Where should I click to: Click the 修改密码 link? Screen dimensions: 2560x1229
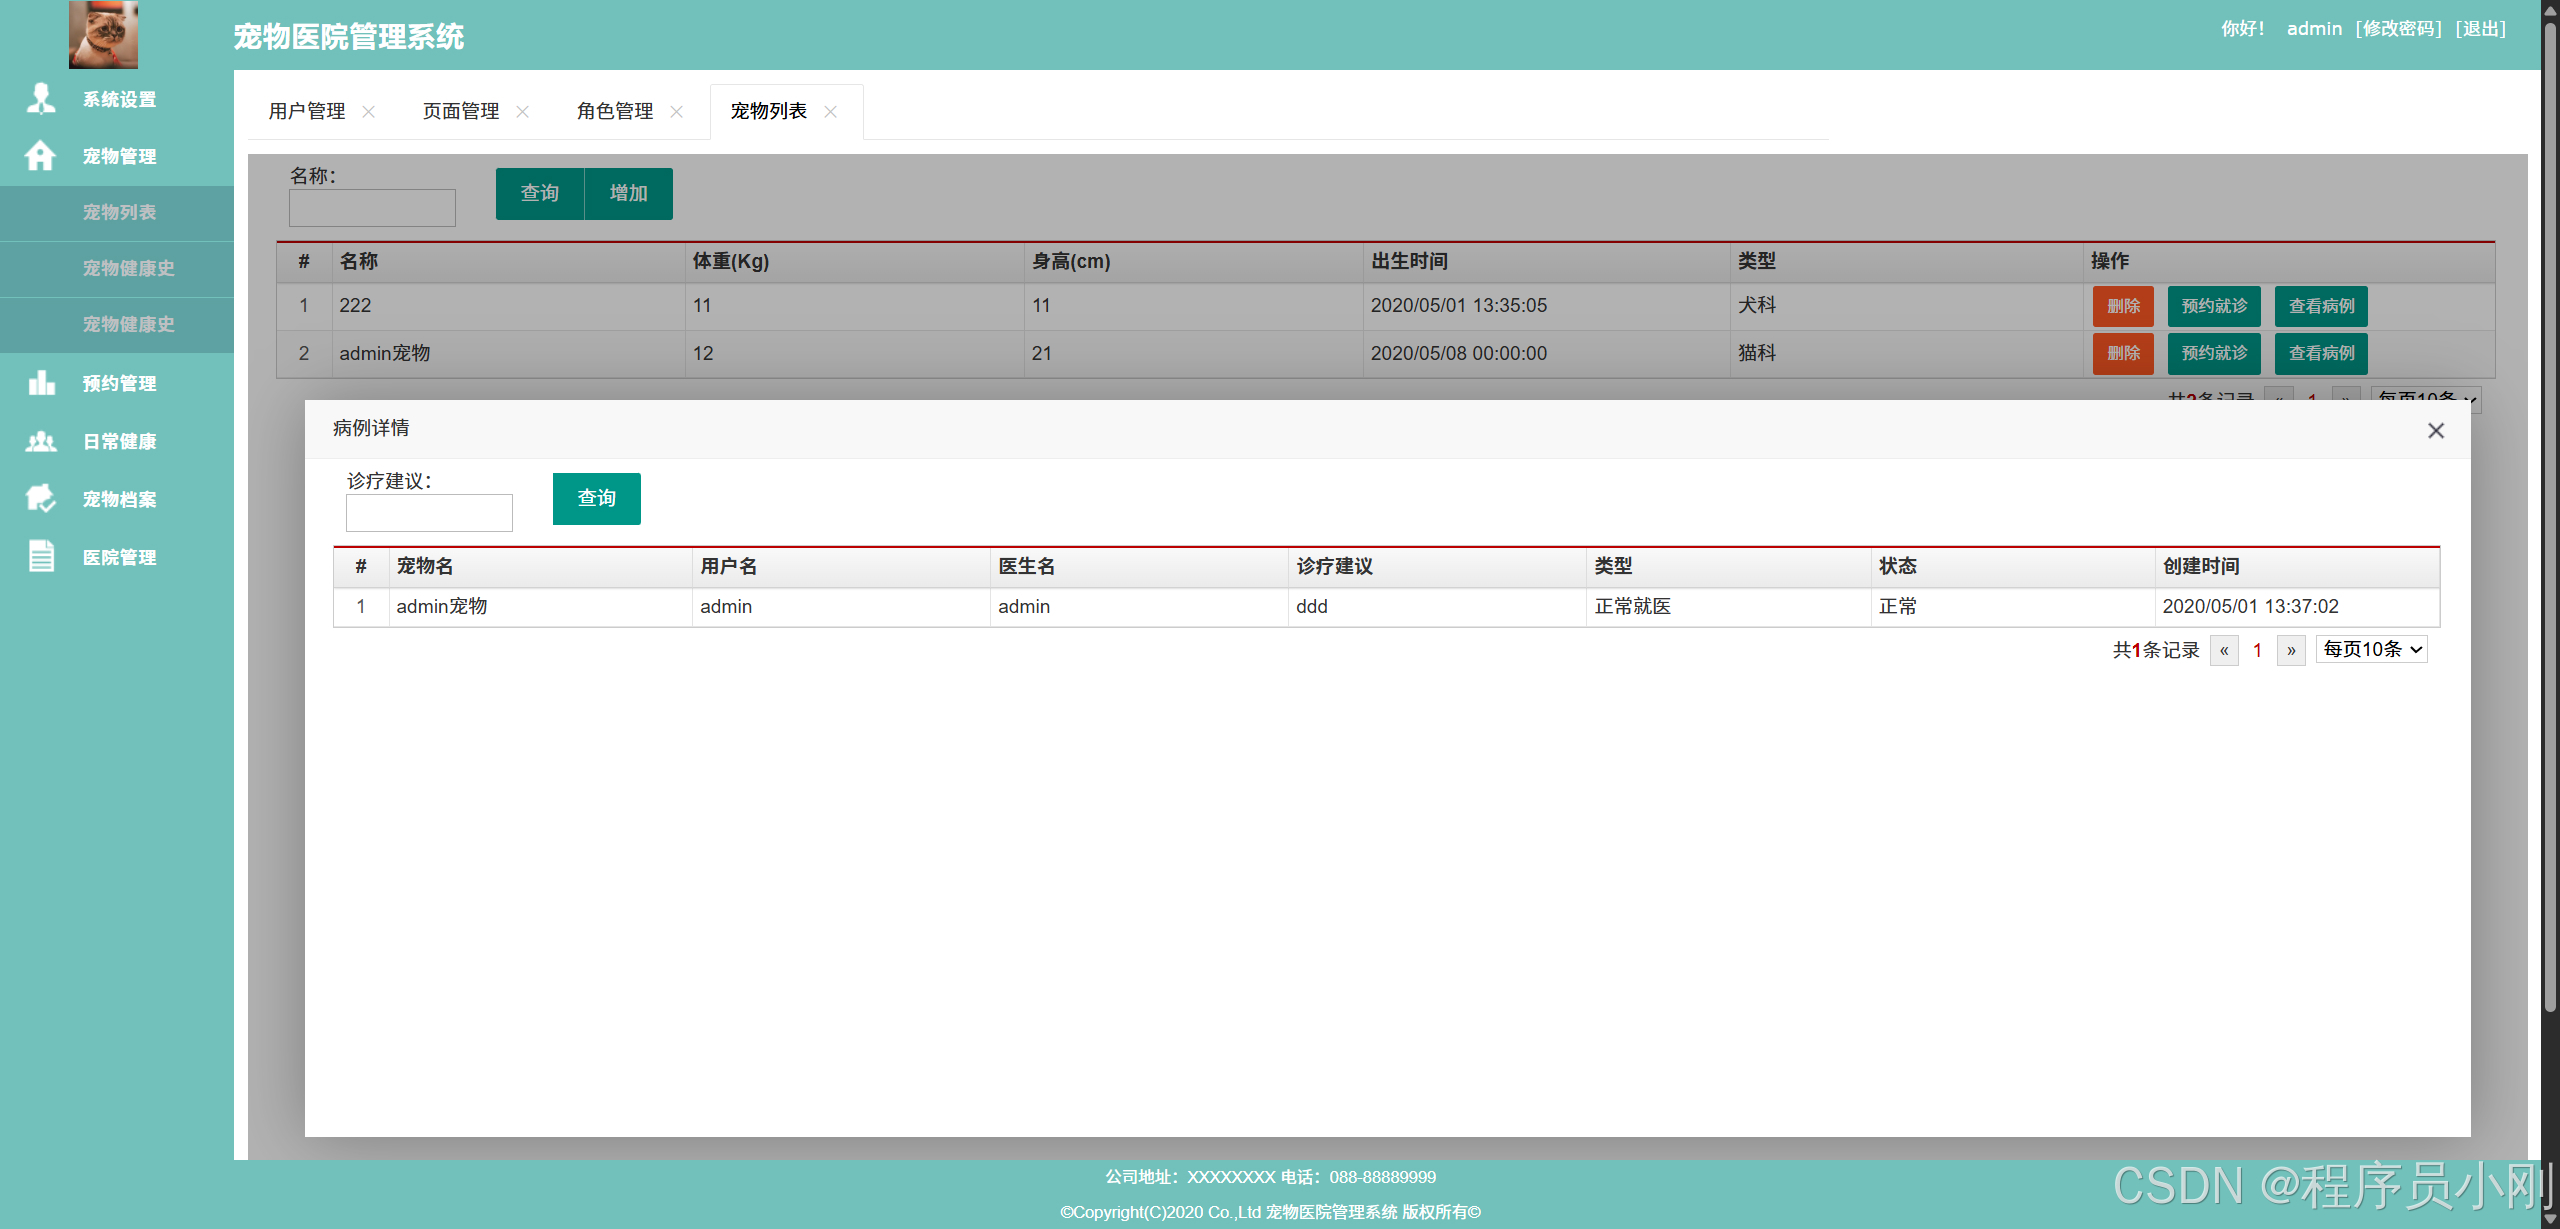2398,29
